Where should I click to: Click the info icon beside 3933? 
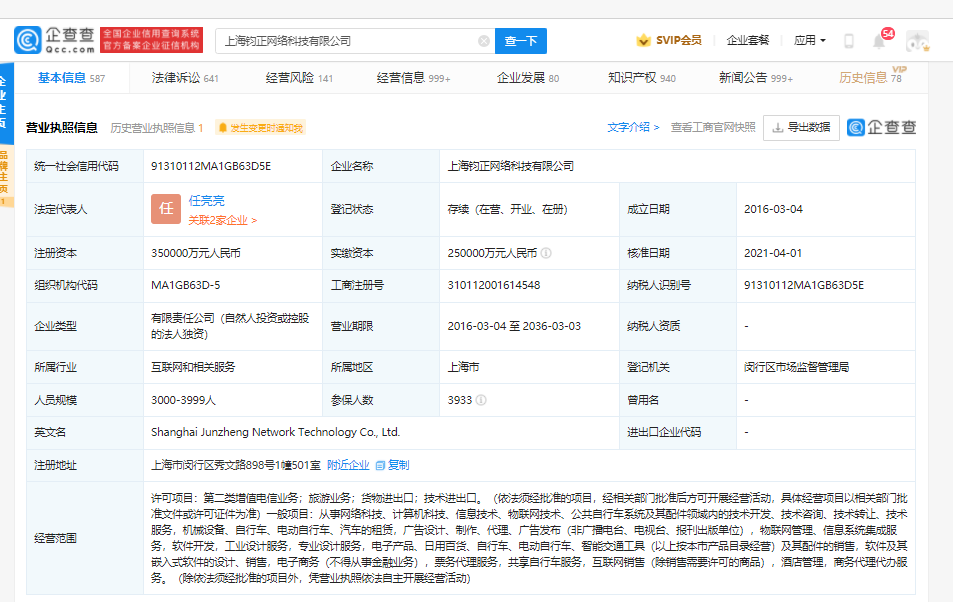[x=481, y=400]
